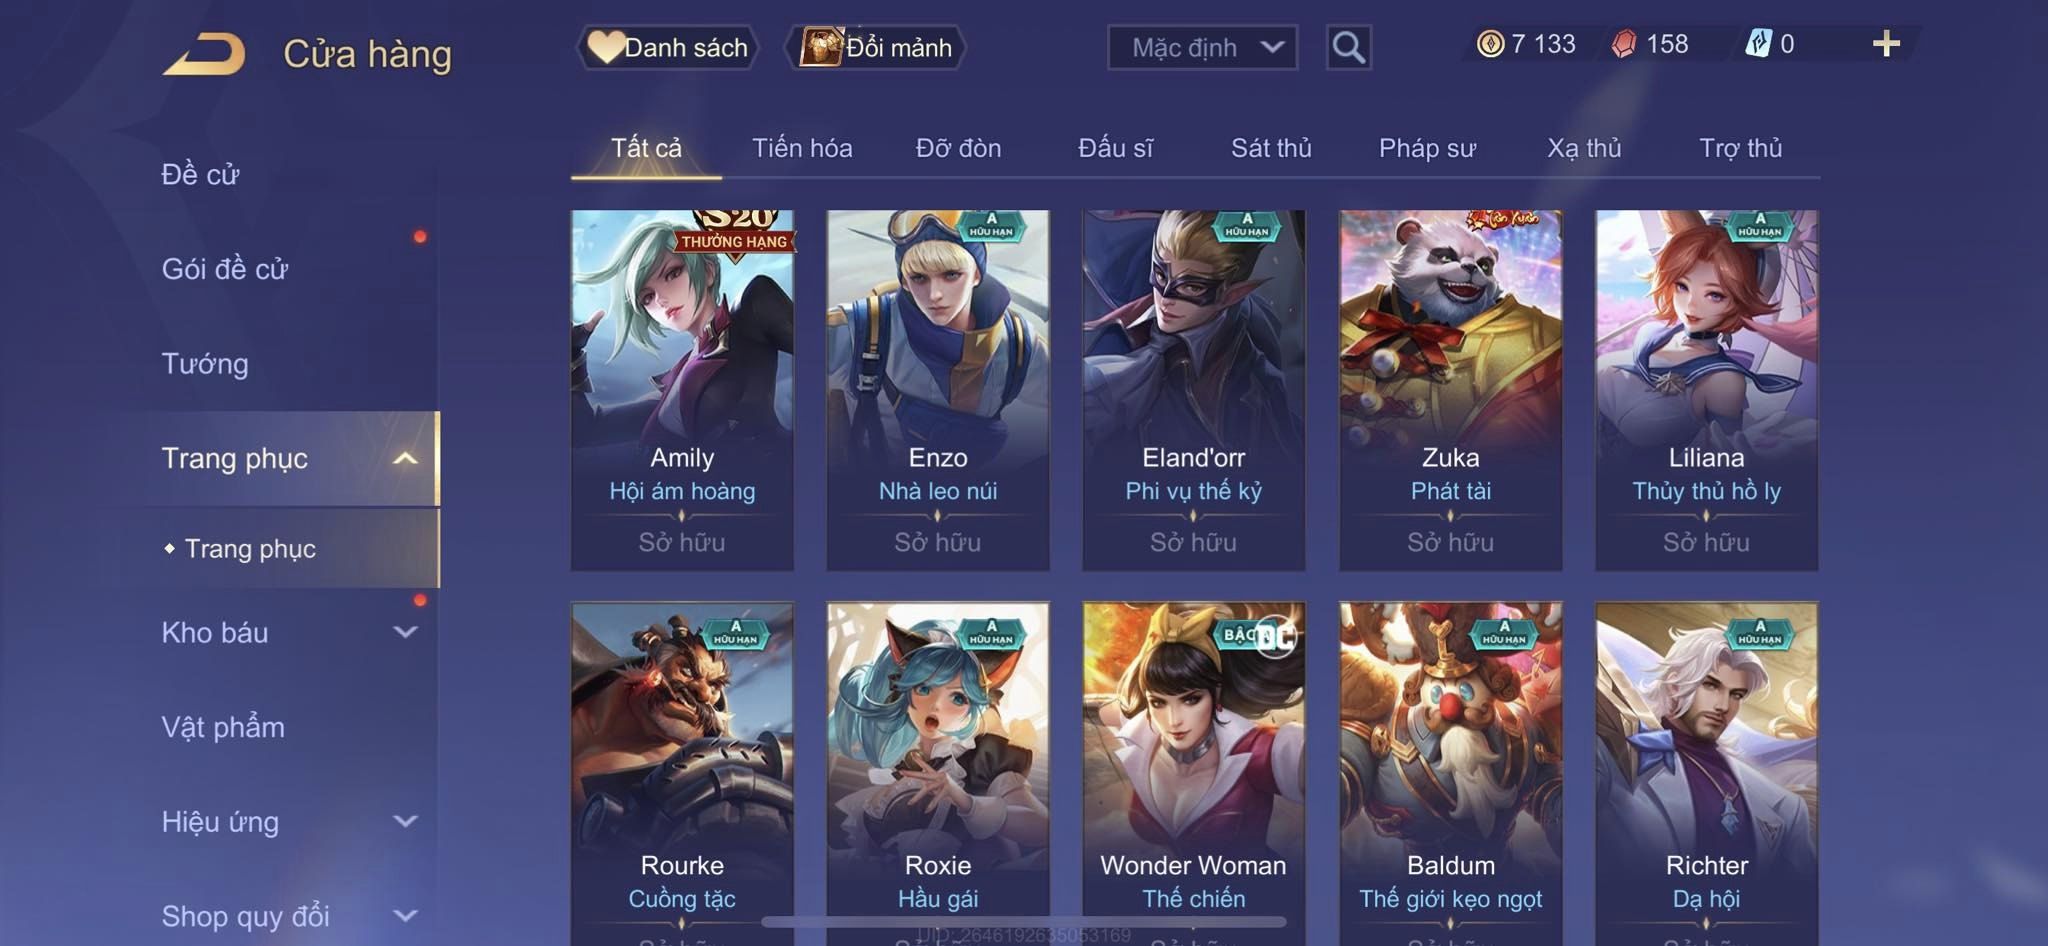Tap the red ruby currency icon
The image size is (2048, 946).
coord(1624,44)
